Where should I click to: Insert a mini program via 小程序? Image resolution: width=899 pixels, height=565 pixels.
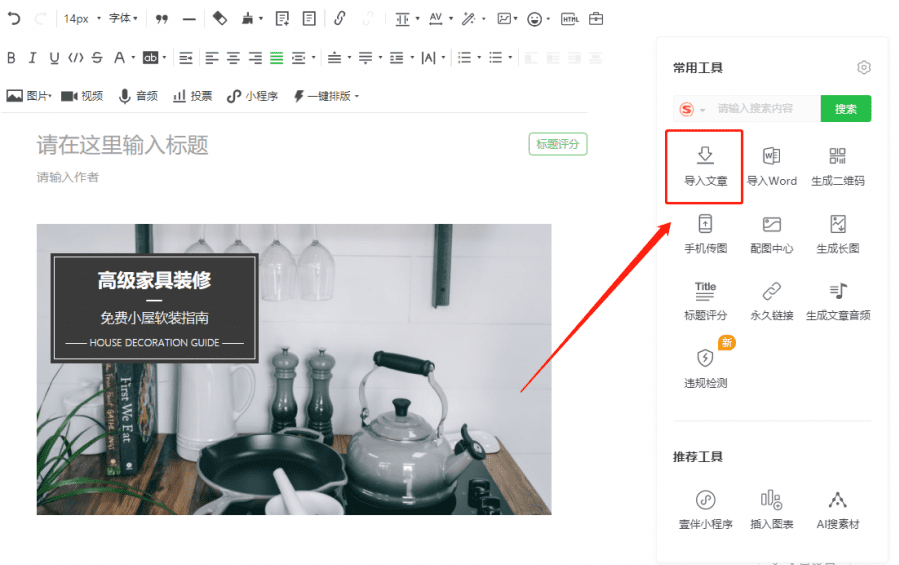(x=252, y=96)
